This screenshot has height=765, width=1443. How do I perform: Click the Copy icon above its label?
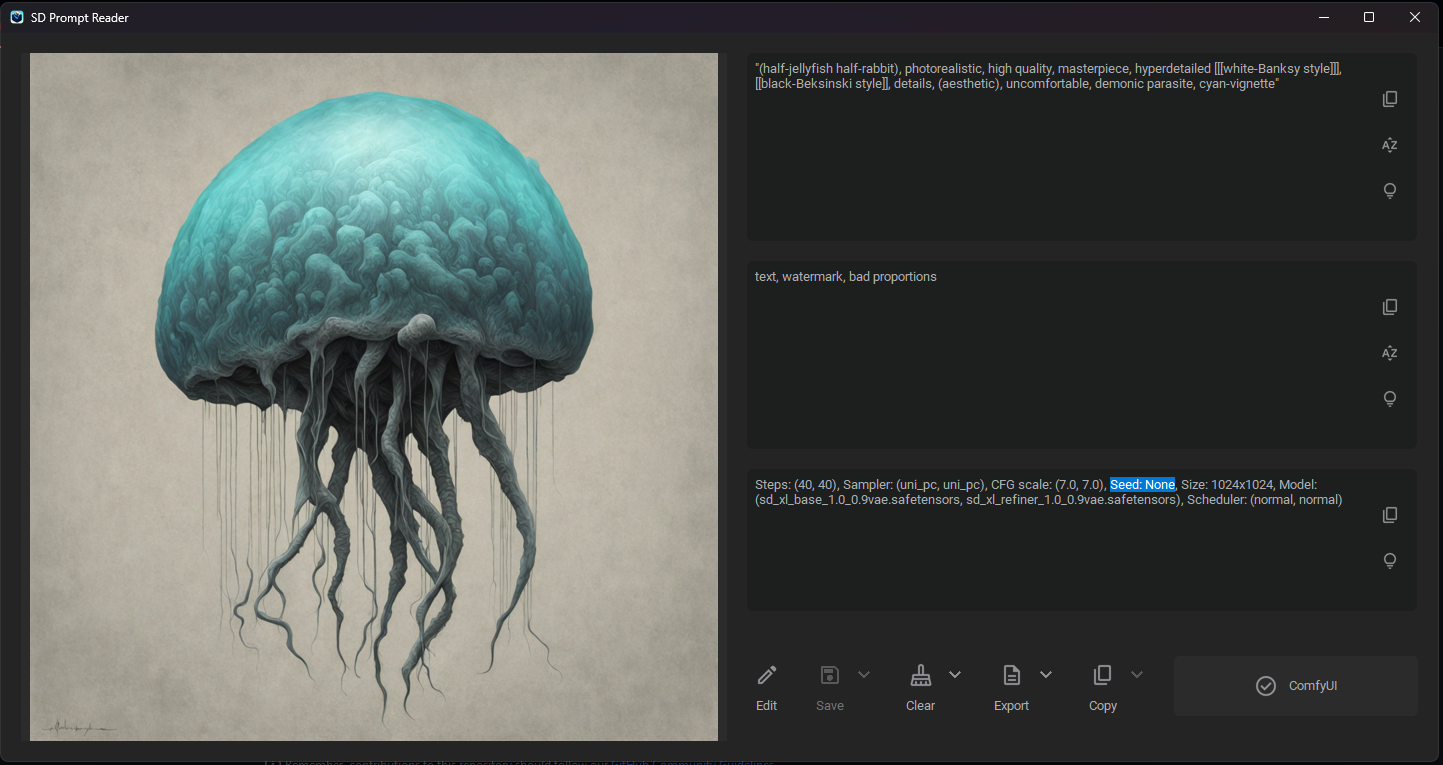point(1102,674)
